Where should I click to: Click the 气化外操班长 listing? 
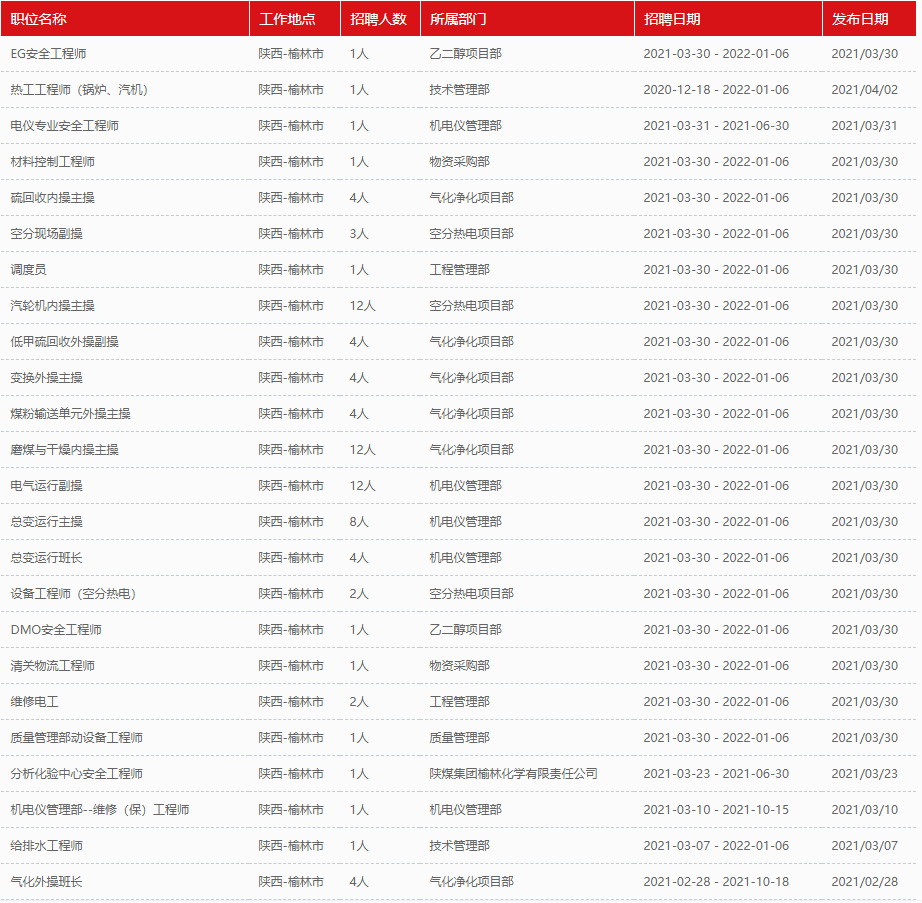[46, 882]
